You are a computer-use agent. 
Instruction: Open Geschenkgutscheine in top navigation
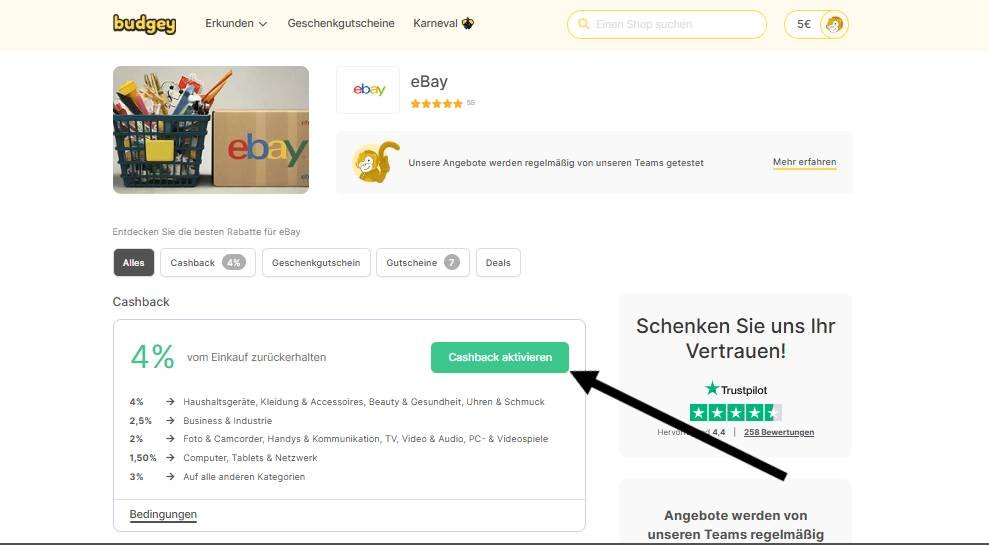coord(341,23)
